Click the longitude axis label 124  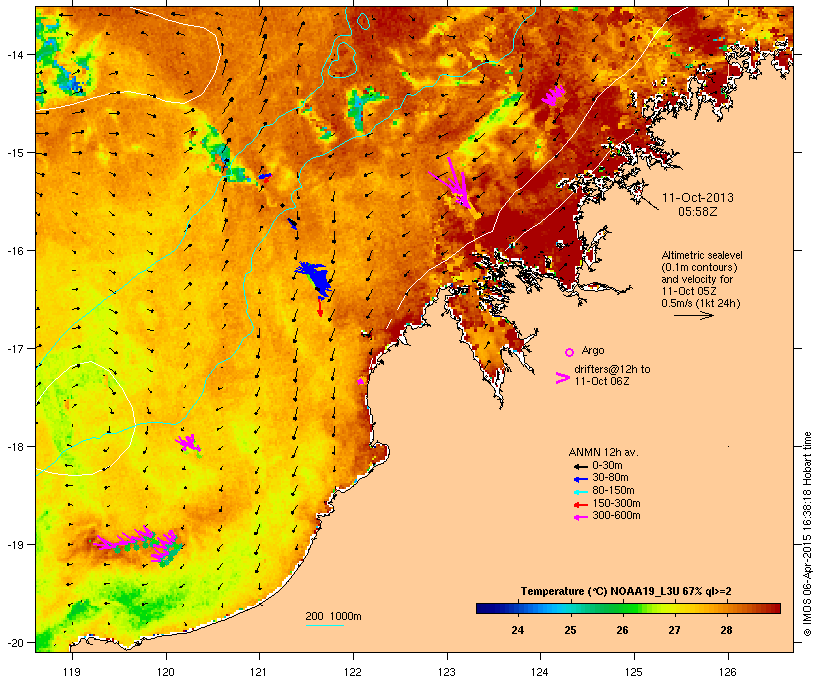click(x=540, y=672)
